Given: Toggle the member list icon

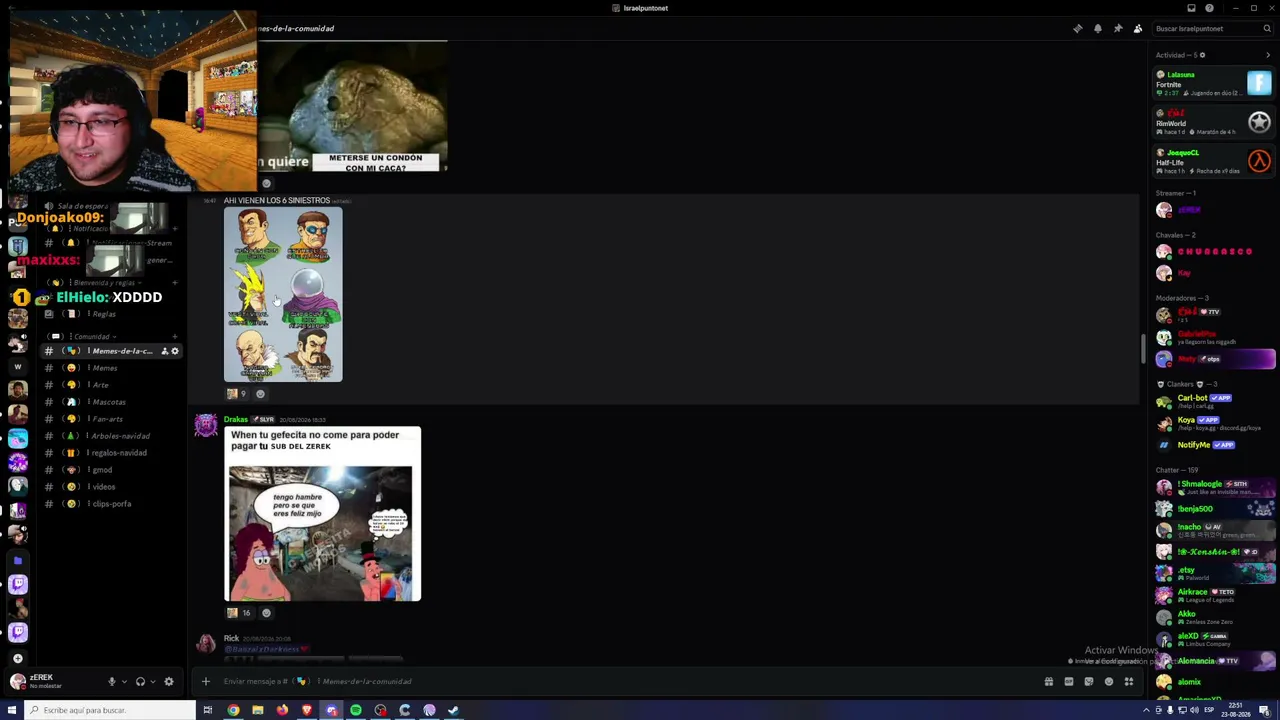Looking at the screenshot, I should [1137, 28].
